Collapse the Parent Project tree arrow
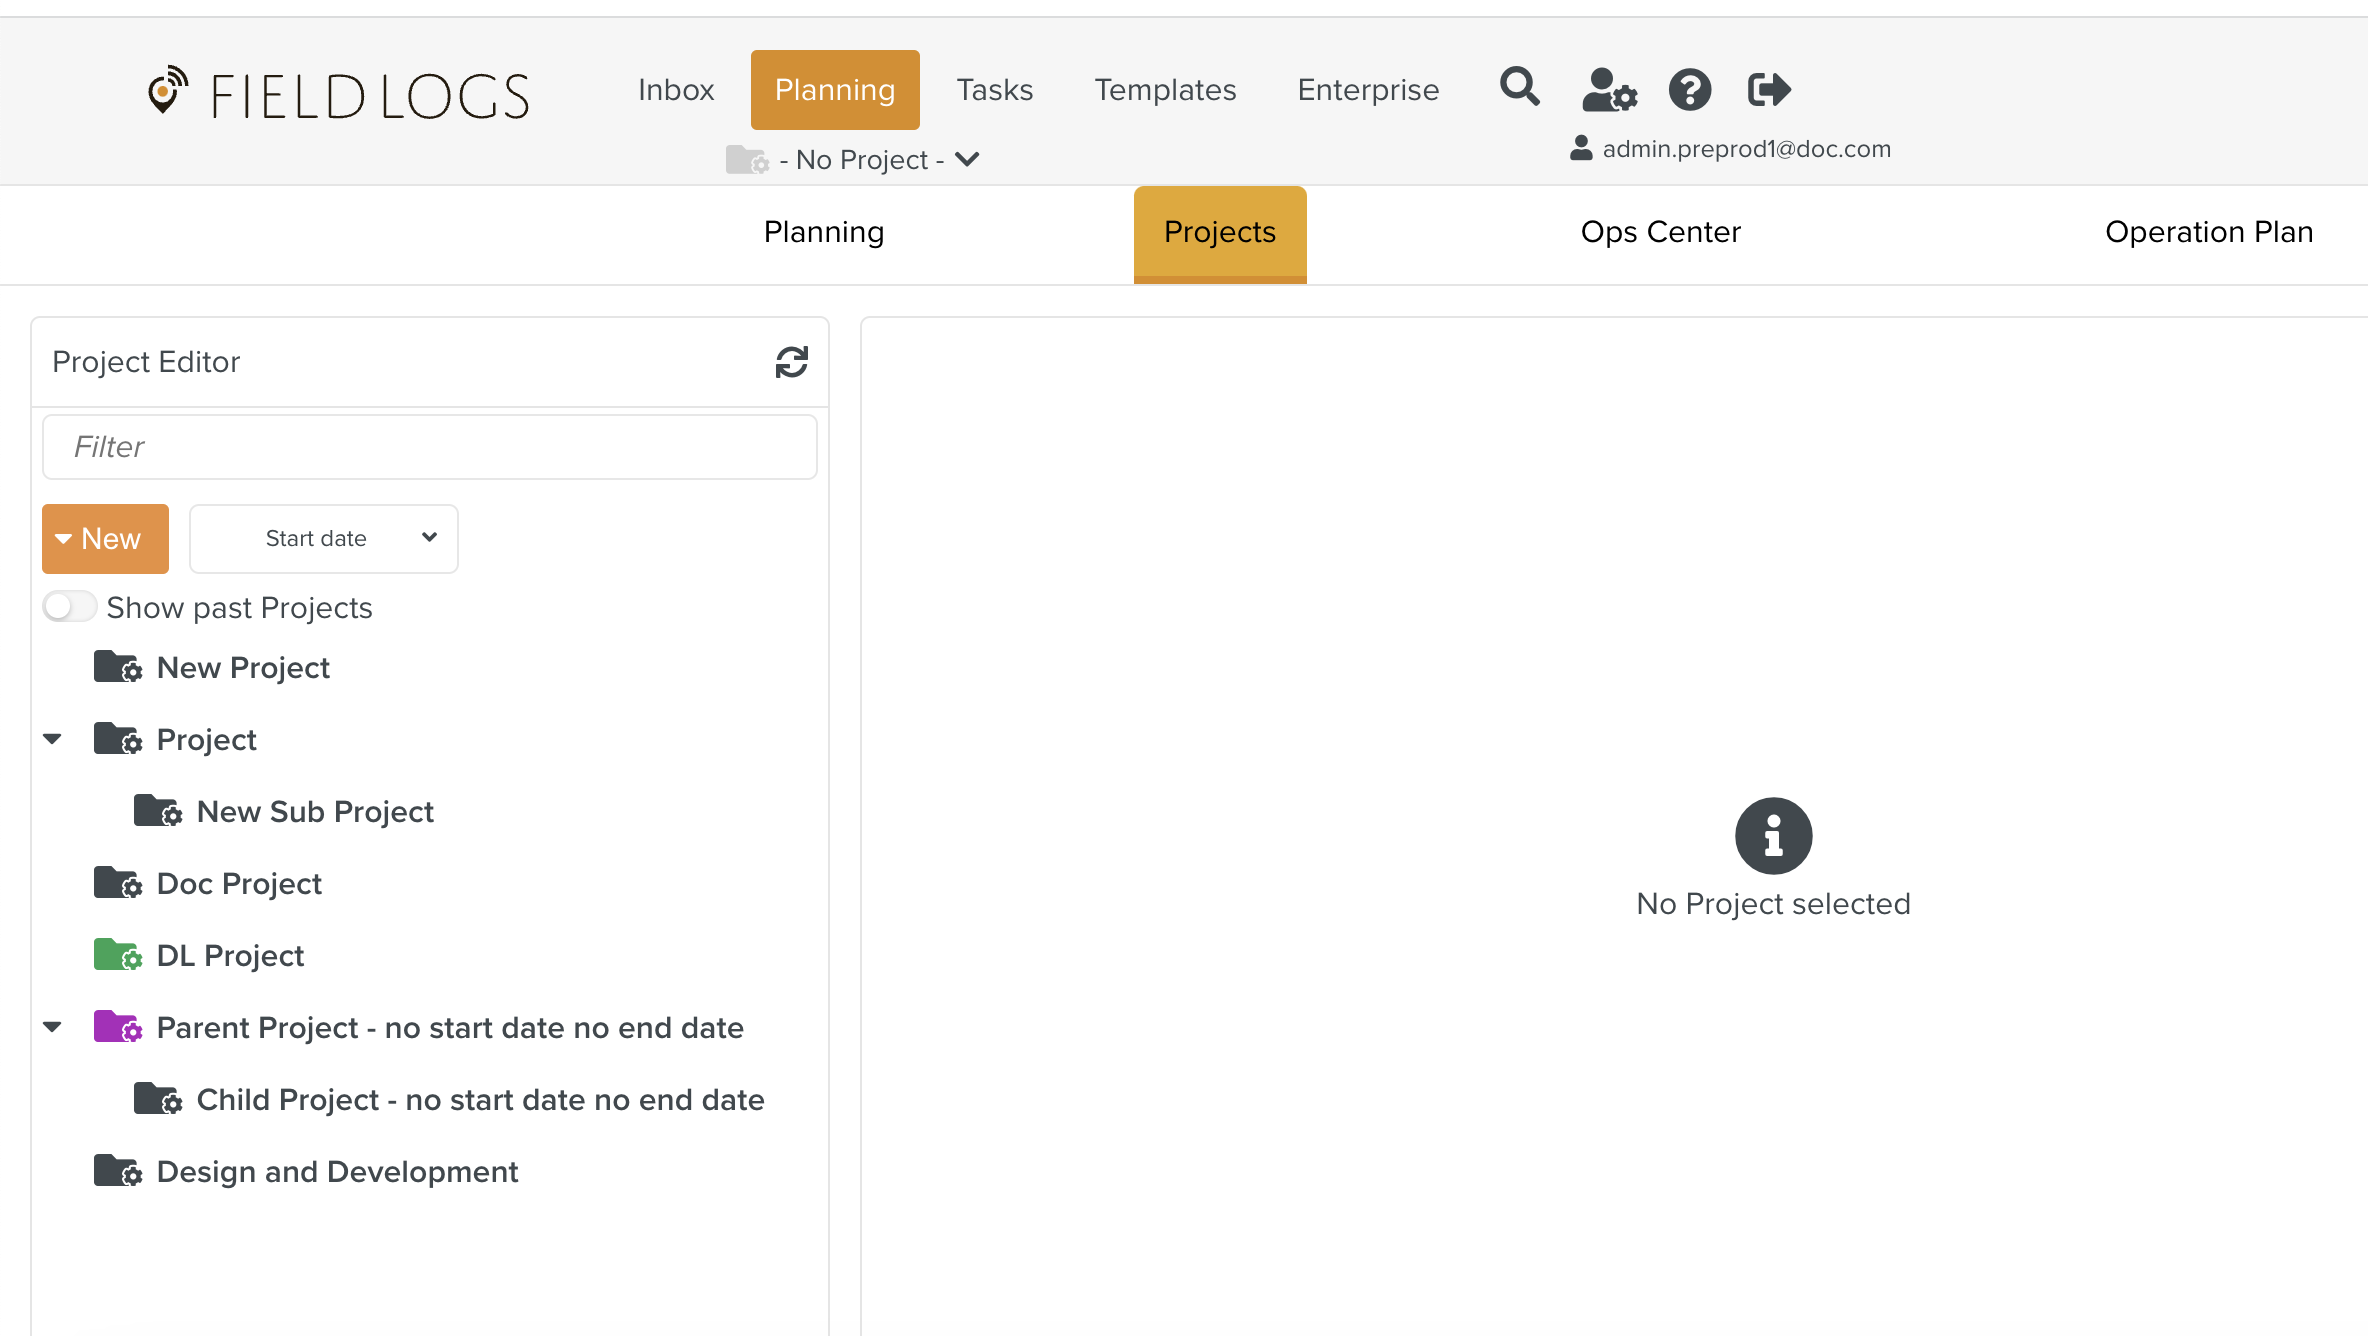Screen dimensions: 2368x1336 53,1027
